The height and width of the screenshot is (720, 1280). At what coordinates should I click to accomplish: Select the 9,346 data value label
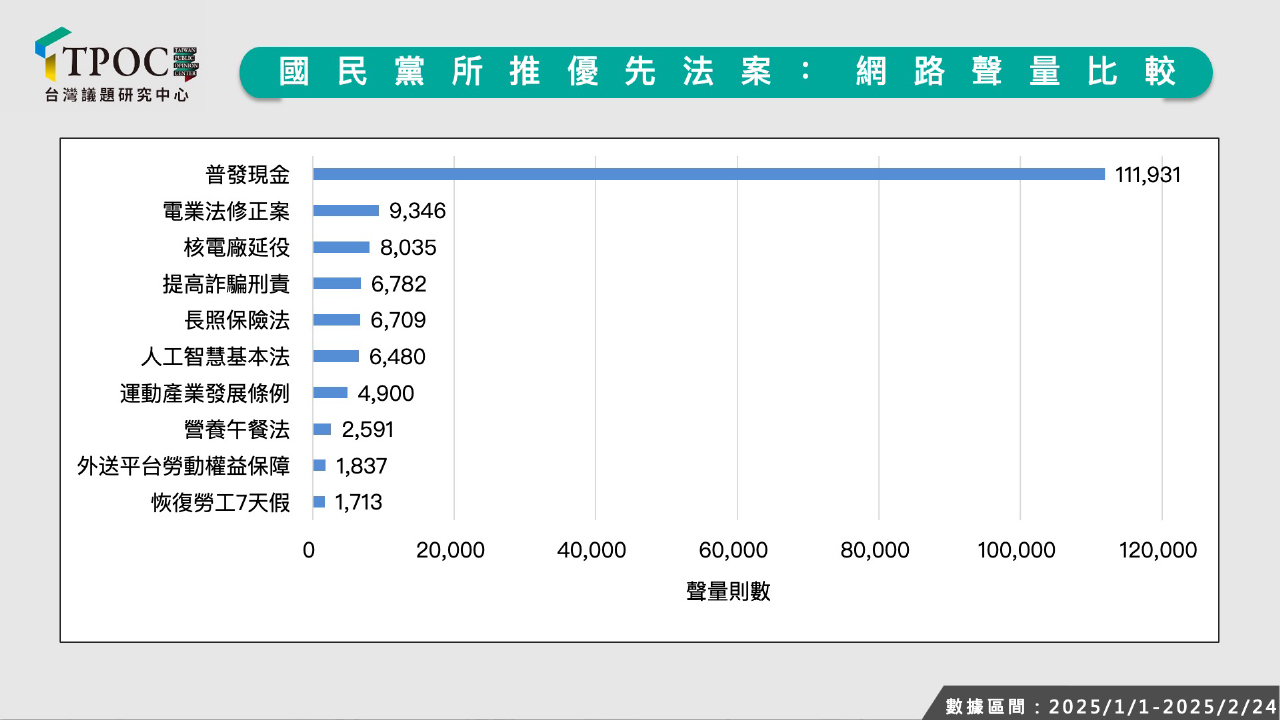point(417,211)
